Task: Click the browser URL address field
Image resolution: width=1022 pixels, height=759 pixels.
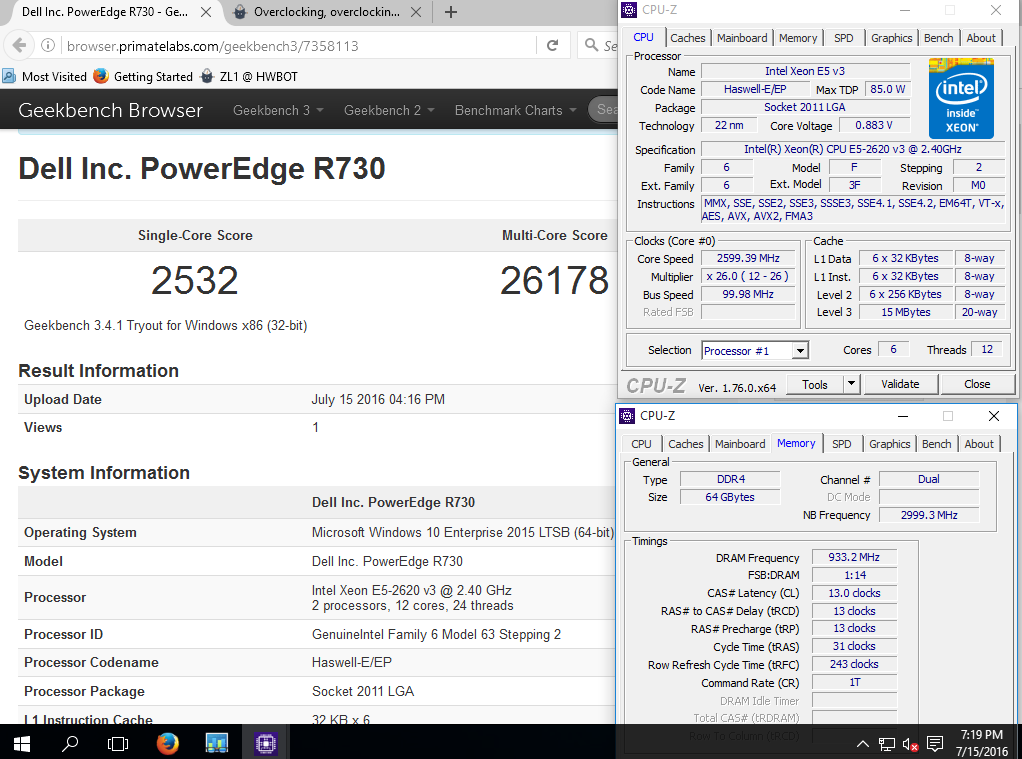Action: pyautogui.click(x=299, y=46)
